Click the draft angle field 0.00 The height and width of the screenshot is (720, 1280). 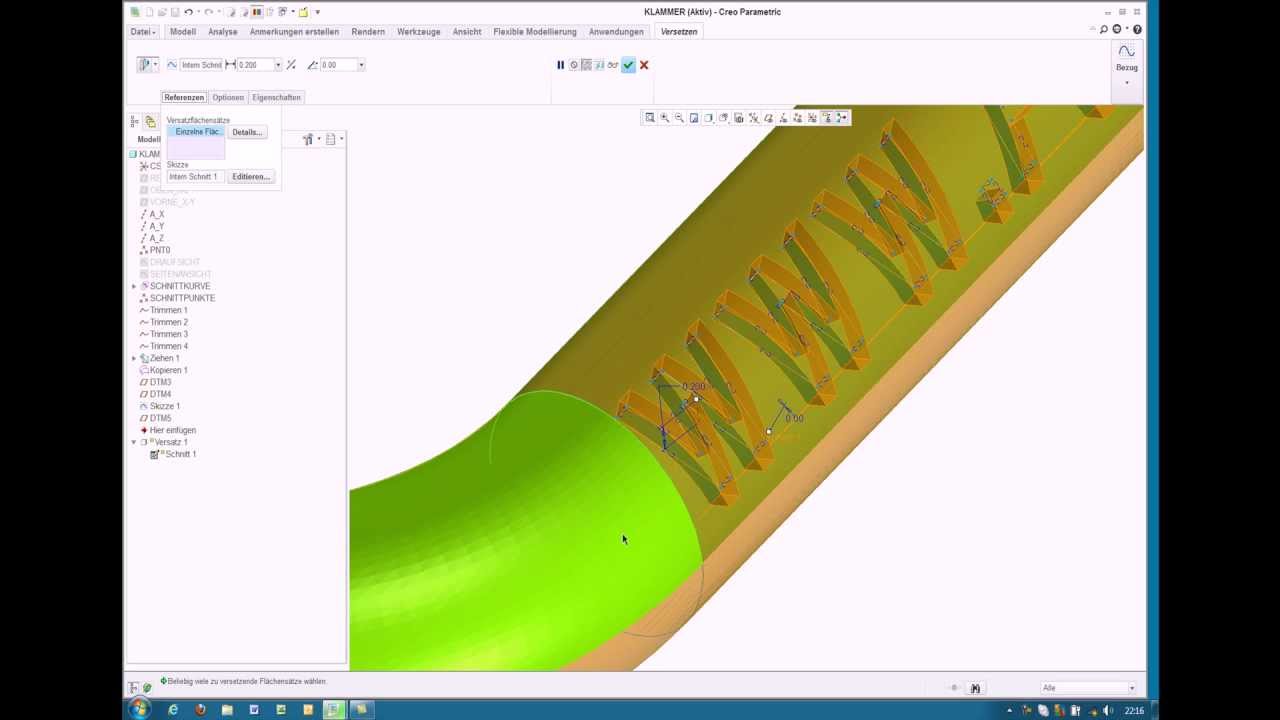pyautogui.click(x=338, y=65)
